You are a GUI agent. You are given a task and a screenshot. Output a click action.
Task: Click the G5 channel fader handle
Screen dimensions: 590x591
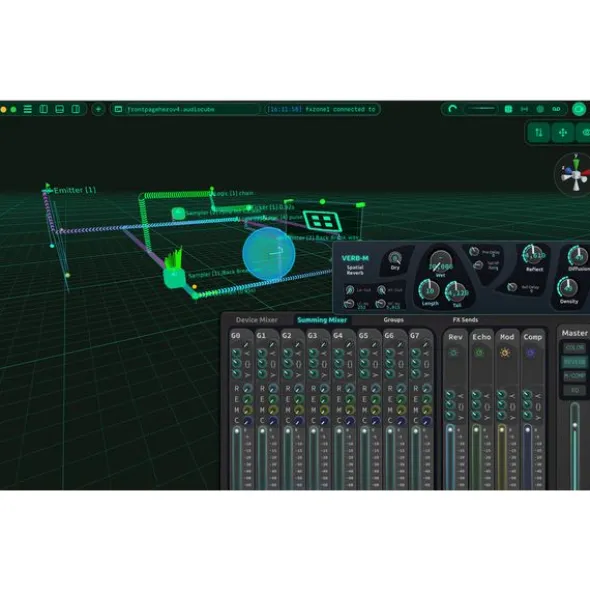coord(365,431)
